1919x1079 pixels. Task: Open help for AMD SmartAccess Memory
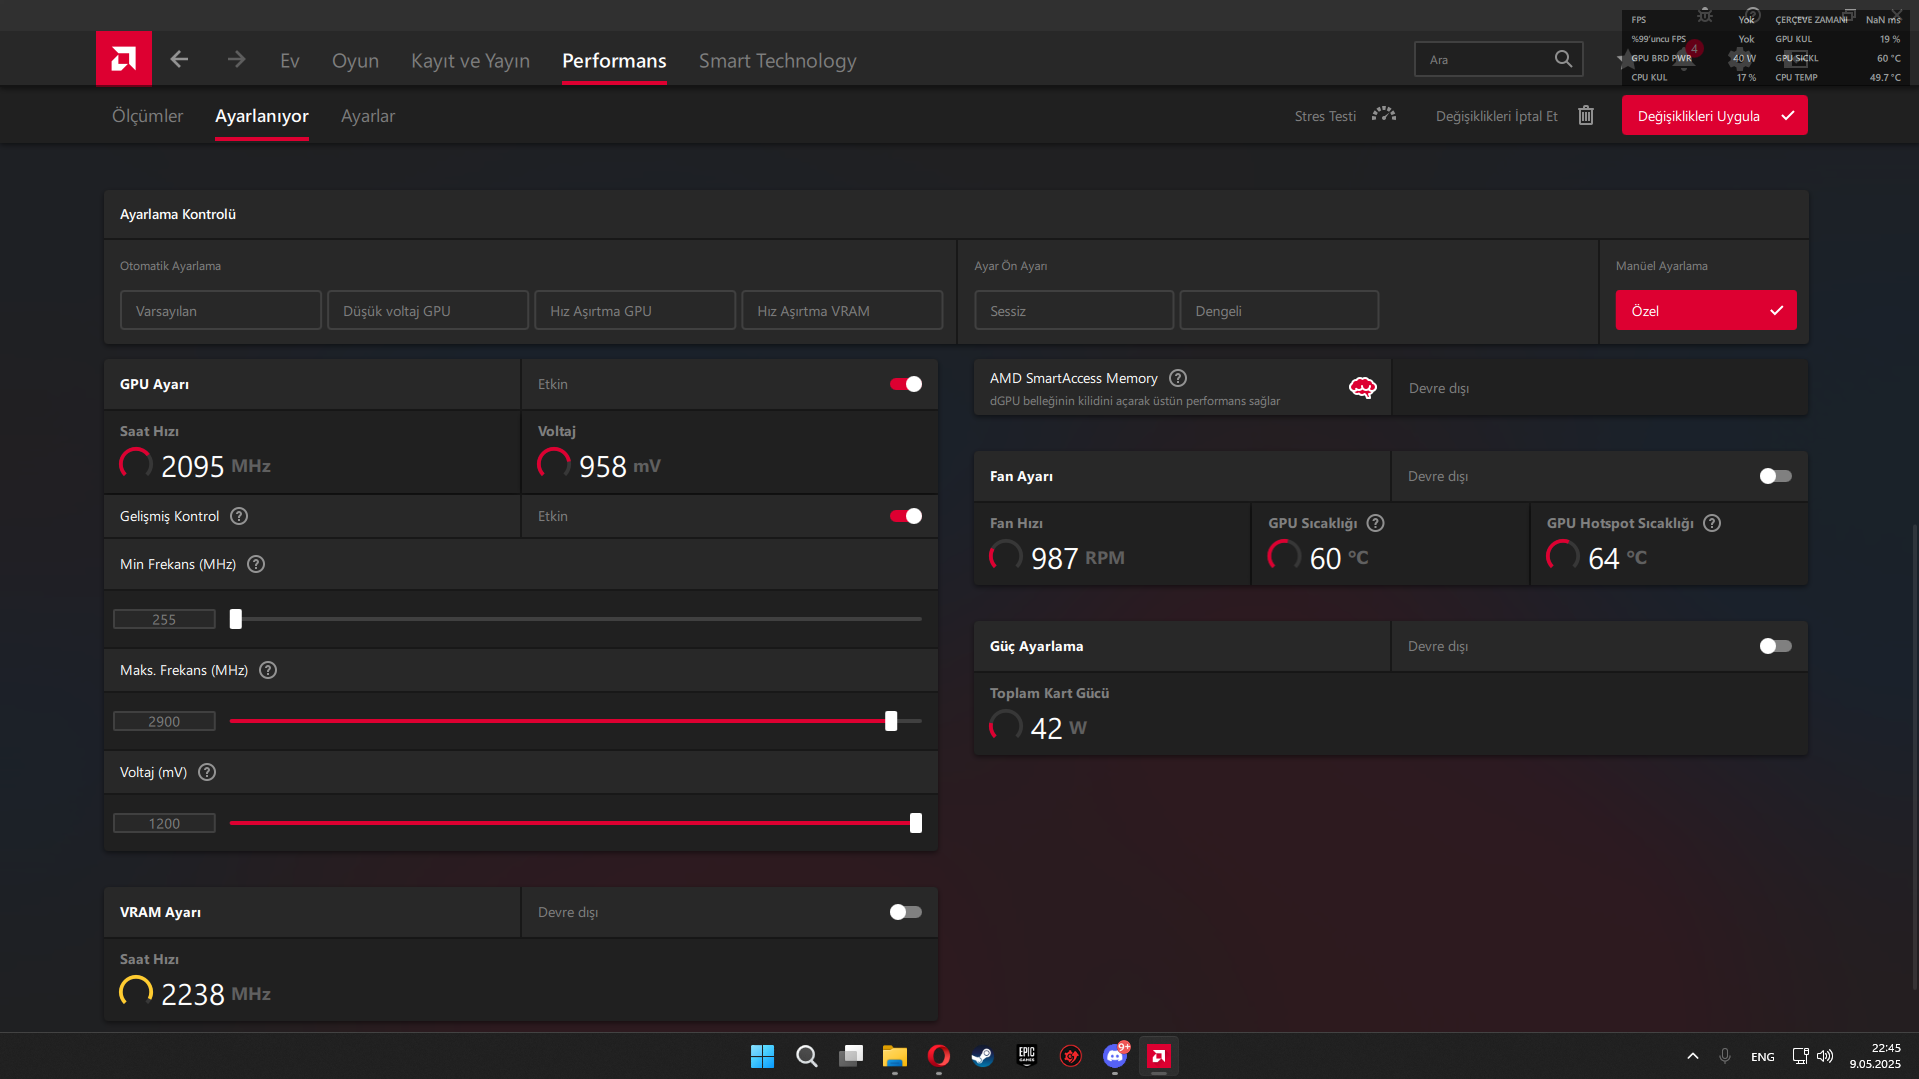coord(1178,378)
